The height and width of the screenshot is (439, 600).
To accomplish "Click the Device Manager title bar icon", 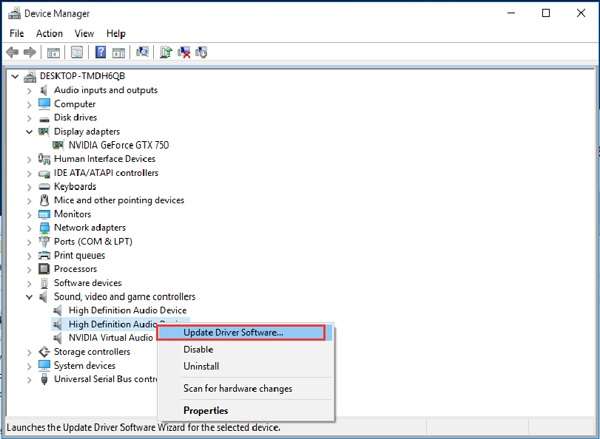I will (15, 13).
